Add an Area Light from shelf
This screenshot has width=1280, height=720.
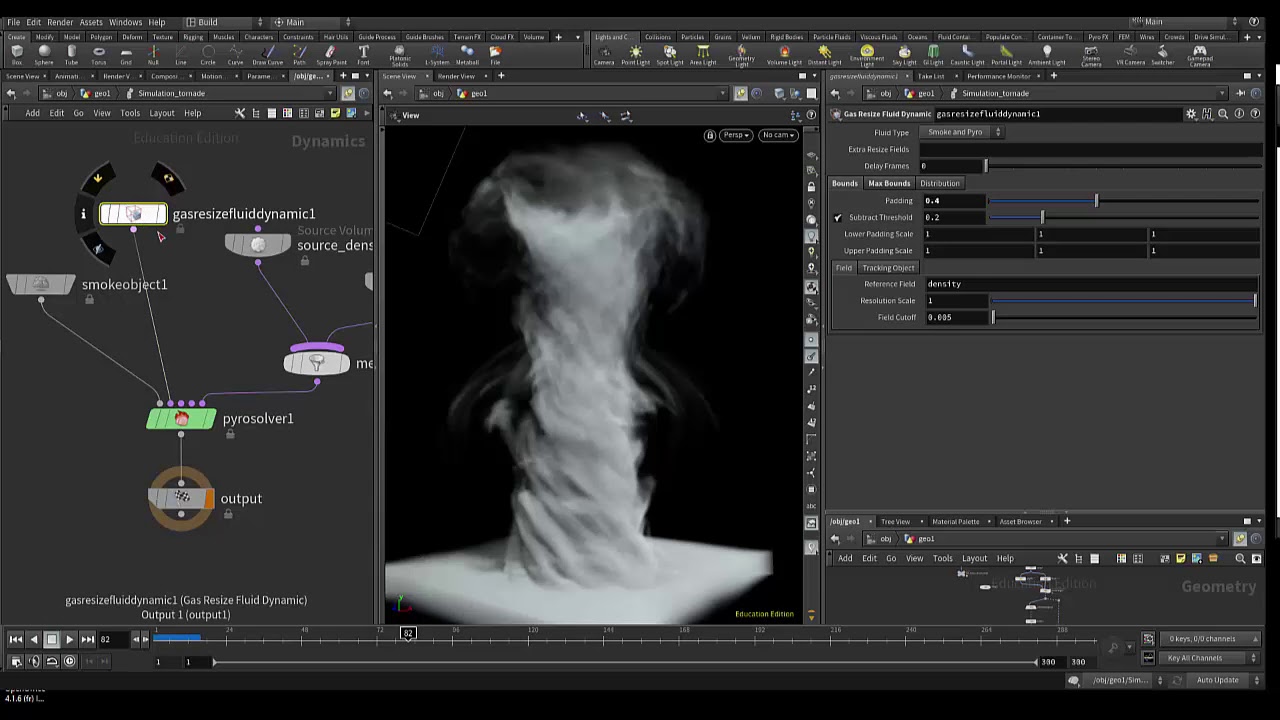pyautogui.click(x=703, y=55)
